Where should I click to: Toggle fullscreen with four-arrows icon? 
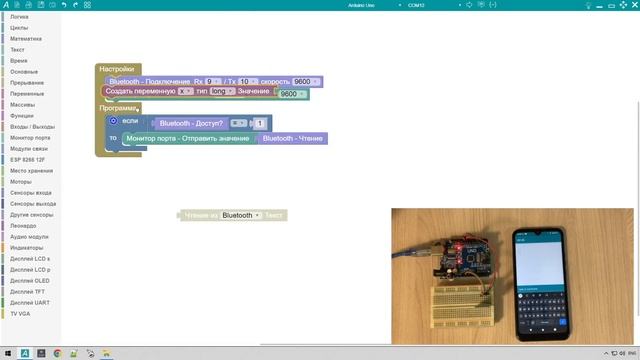click(623, 5)
